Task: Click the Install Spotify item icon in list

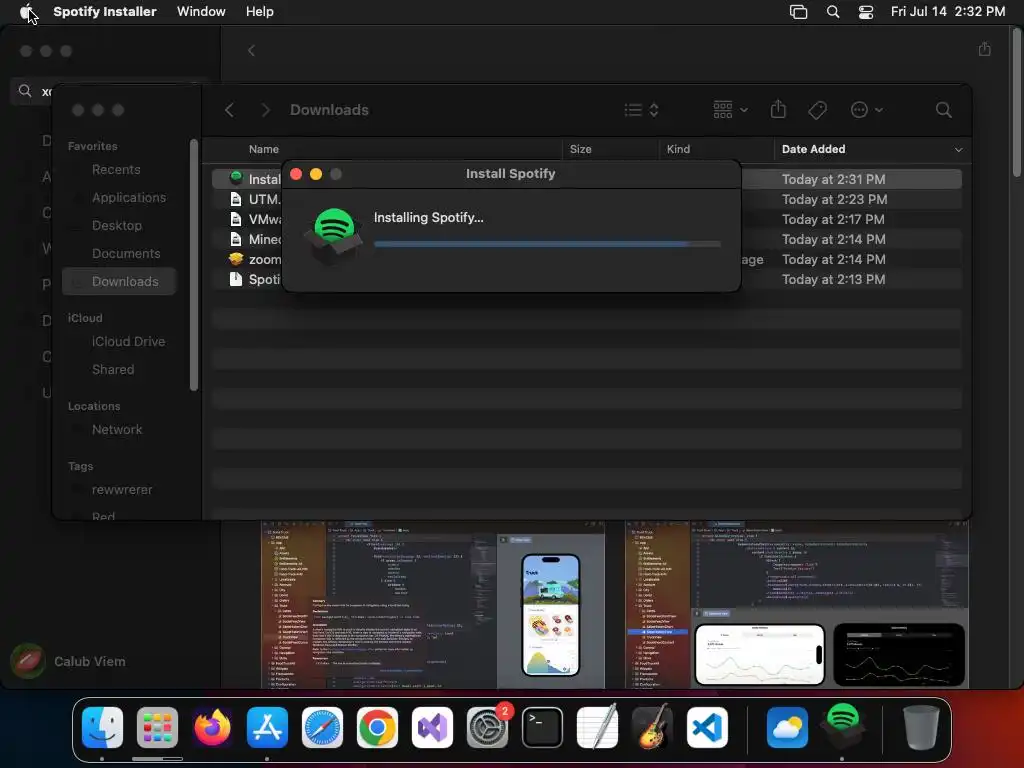Action: click(236, 178)
